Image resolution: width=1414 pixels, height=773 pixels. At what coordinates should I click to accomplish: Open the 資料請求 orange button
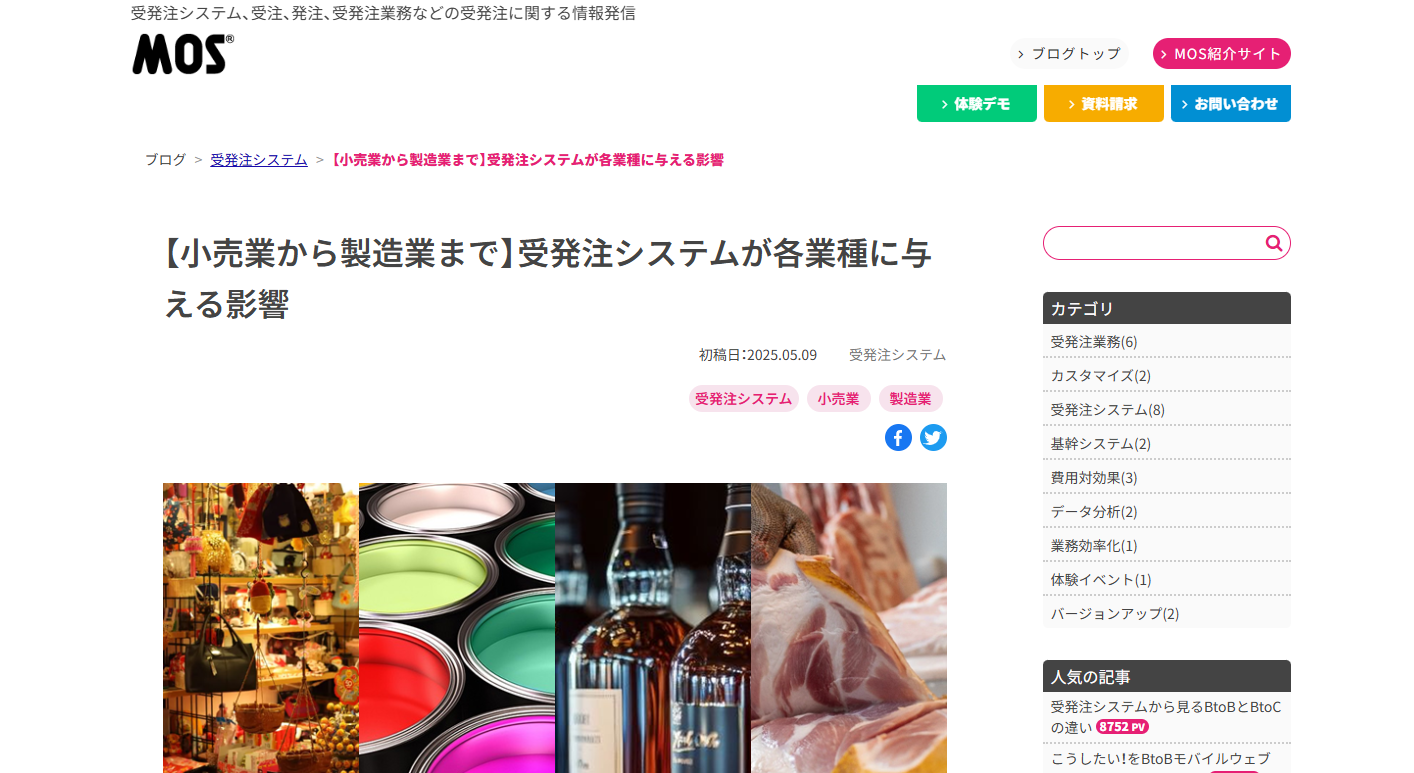[x=1104, y=104]
